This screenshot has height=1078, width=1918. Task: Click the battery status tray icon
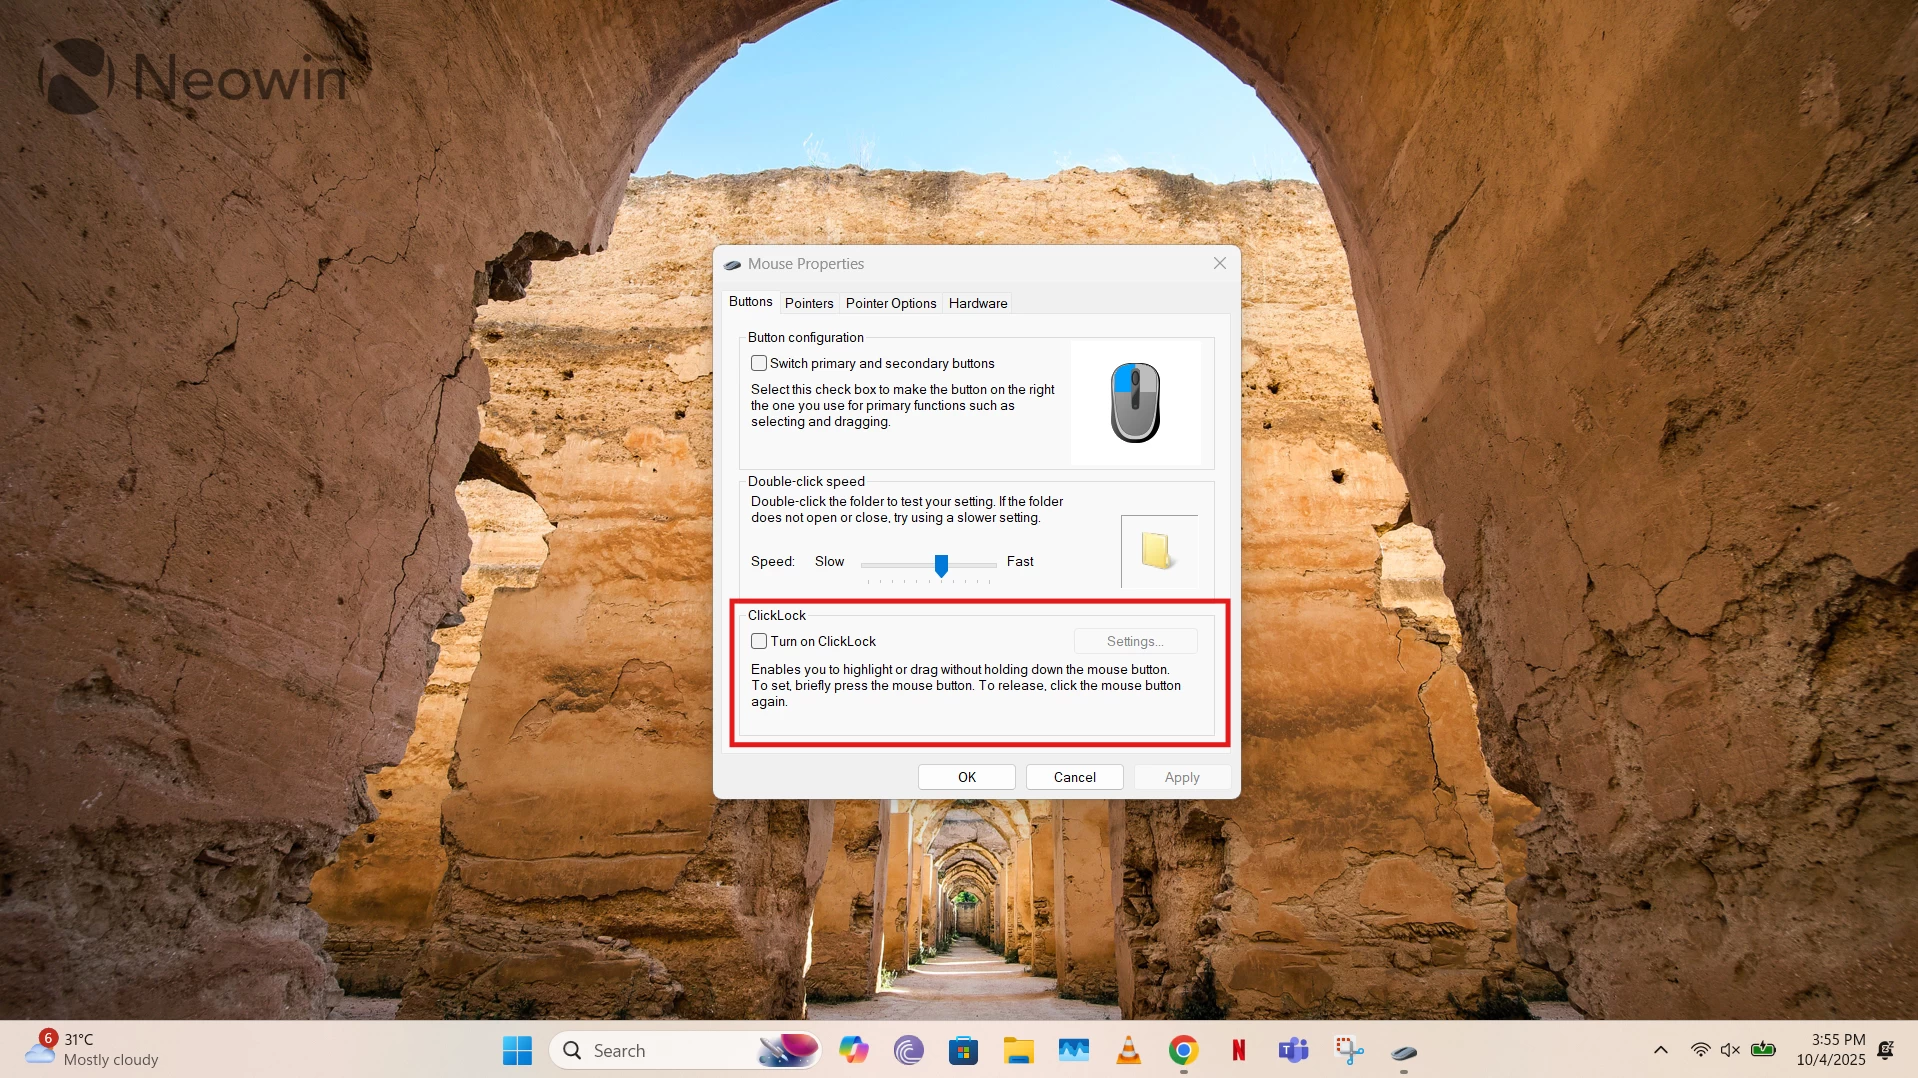coord(1763,1050)
